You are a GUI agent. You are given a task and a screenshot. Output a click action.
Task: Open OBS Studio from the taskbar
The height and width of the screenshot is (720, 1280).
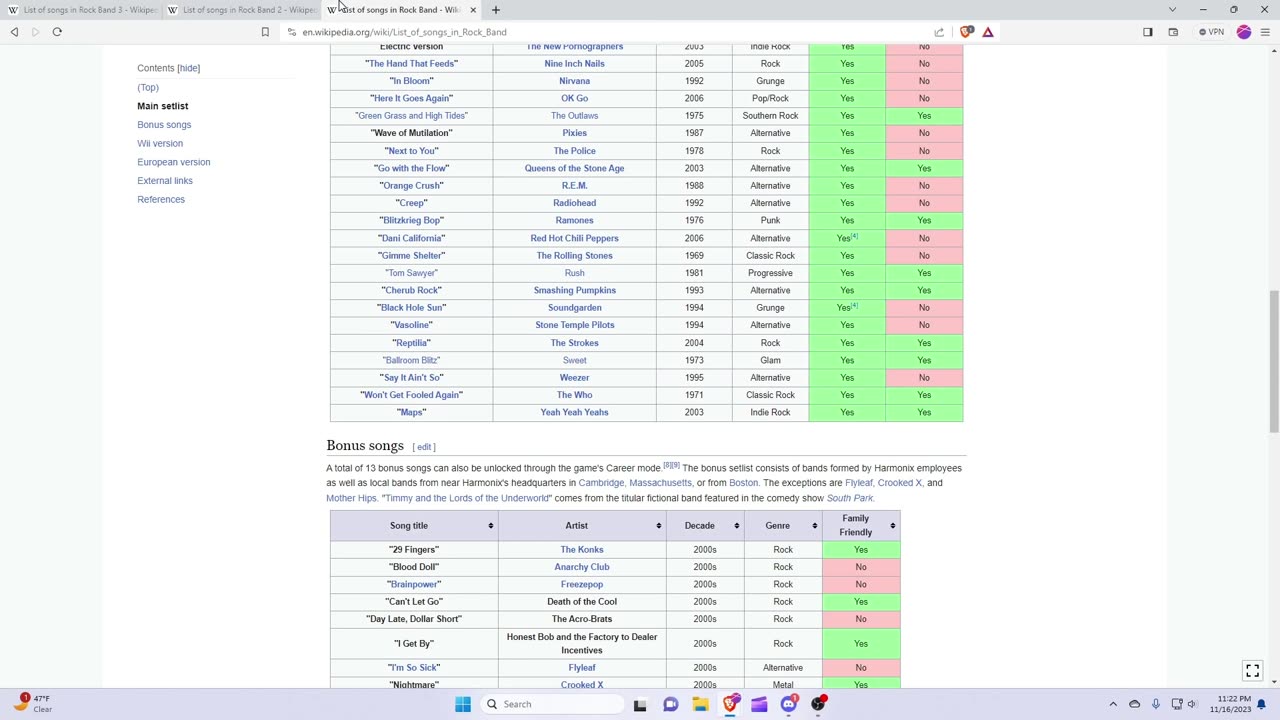pyautogui.click(x=819, y=704)
